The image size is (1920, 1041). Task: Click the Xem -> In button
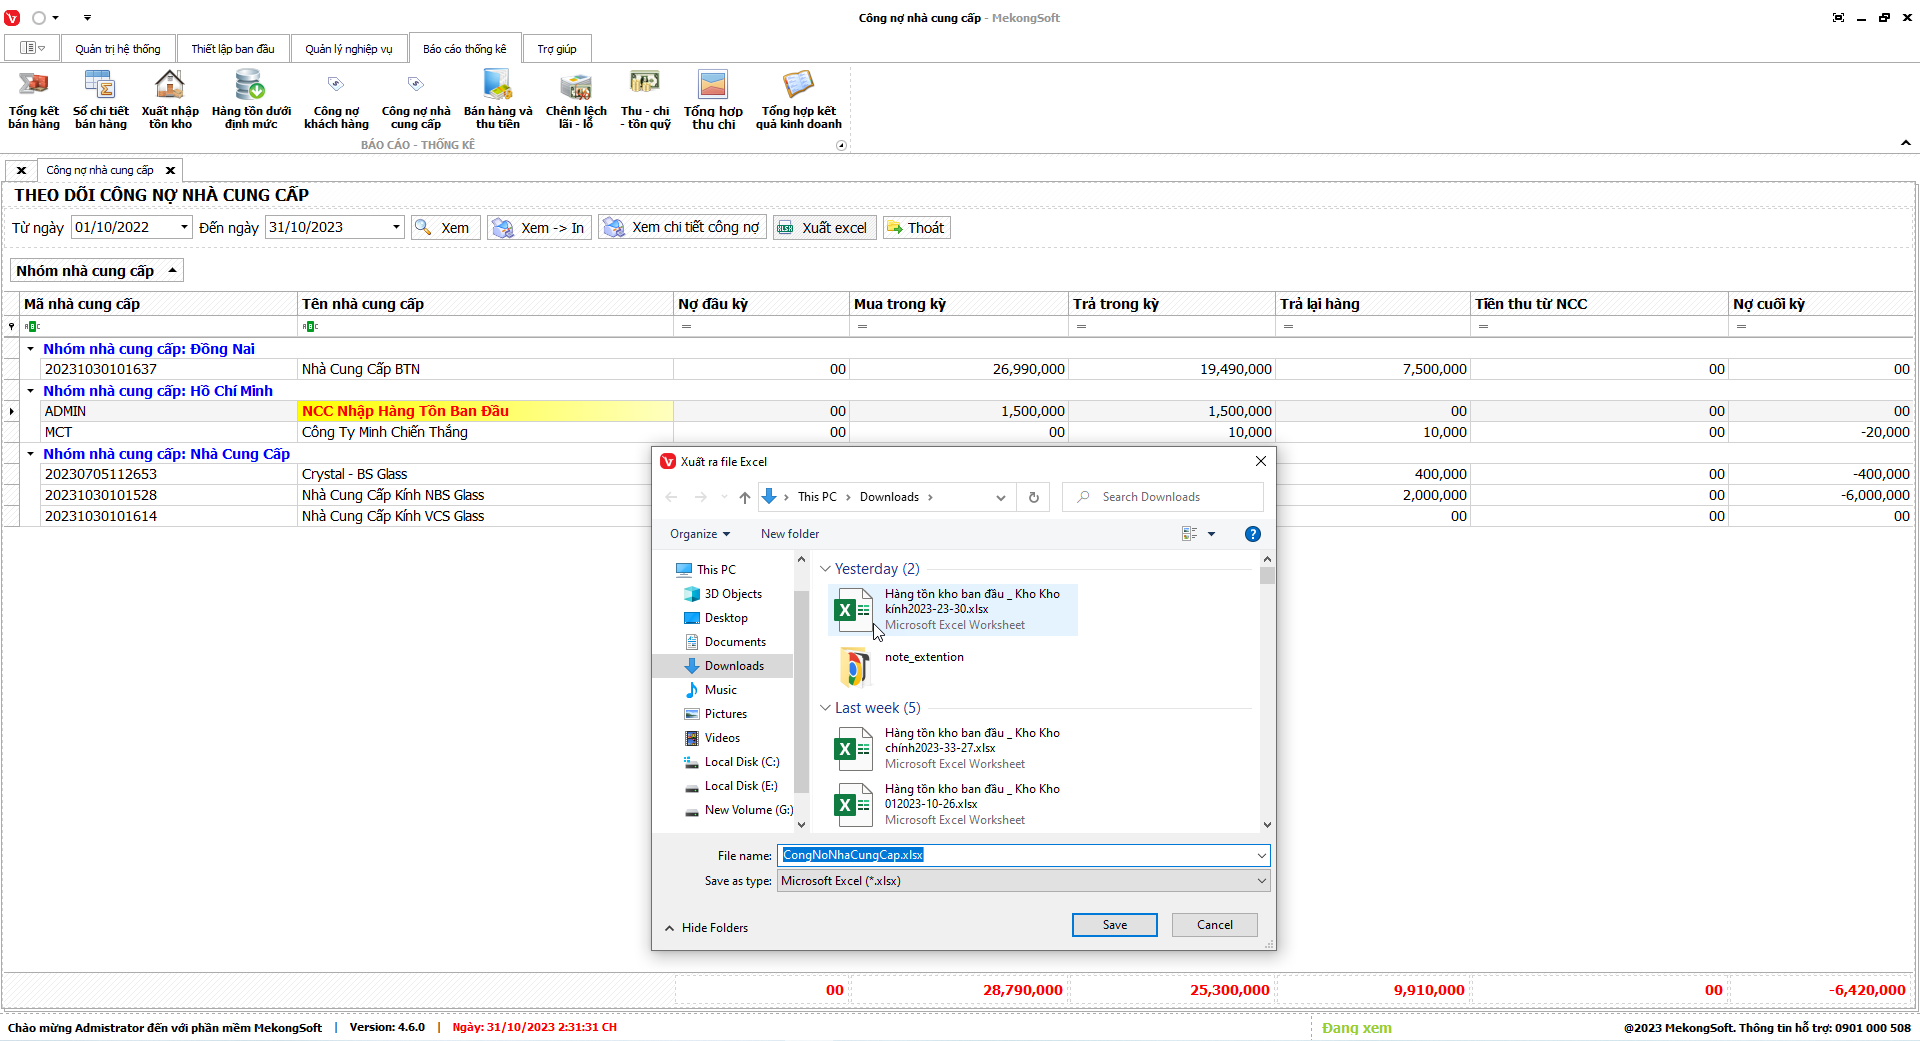pos(540,228)
